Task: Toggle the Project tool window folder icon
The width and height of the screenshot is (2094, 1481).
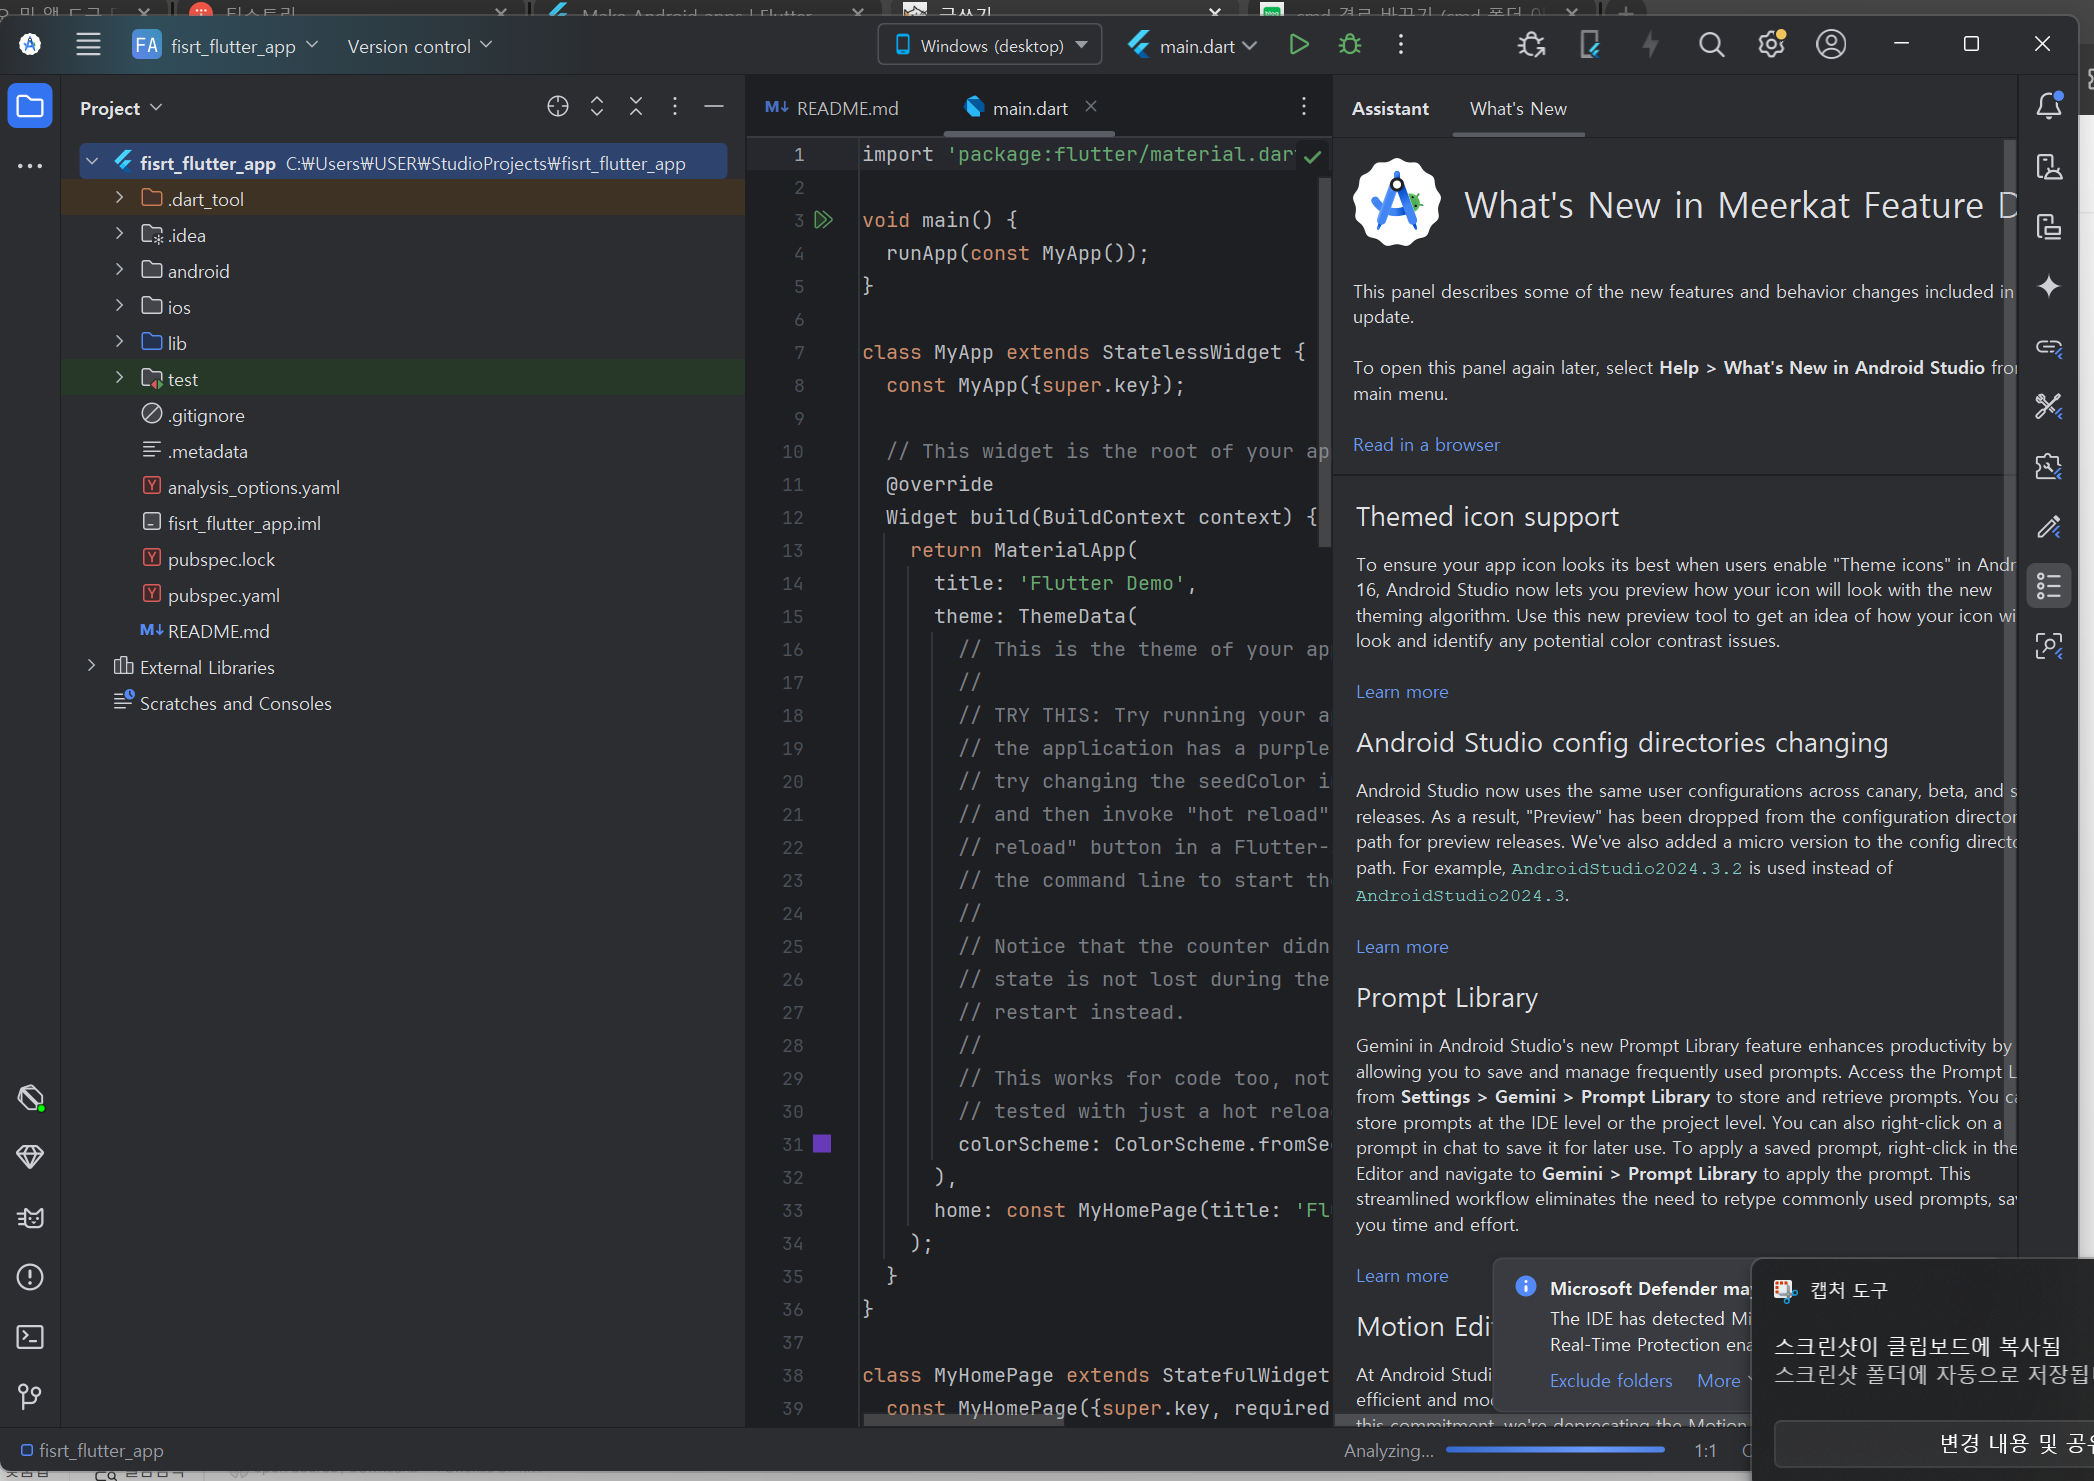Action: (x=30, y=107)
